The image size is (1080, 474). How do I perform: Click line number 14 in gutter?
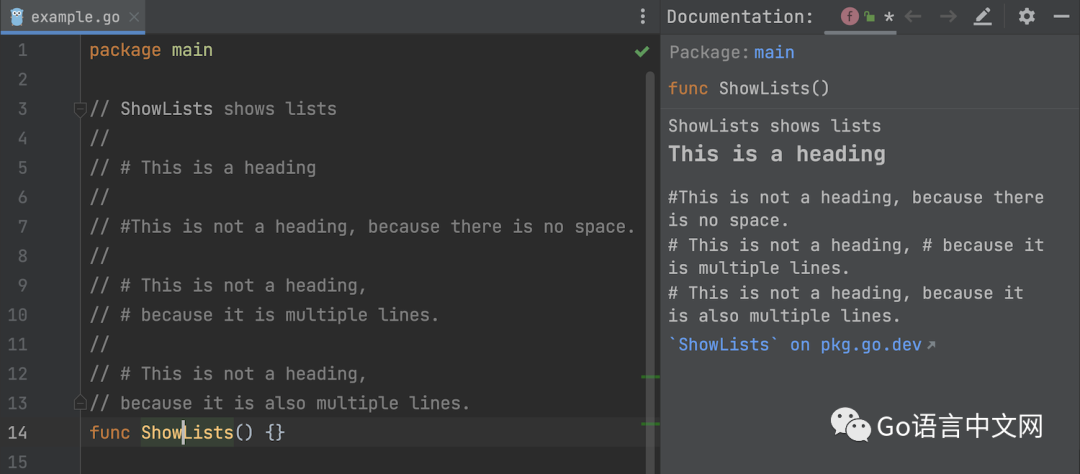(18, 433)
